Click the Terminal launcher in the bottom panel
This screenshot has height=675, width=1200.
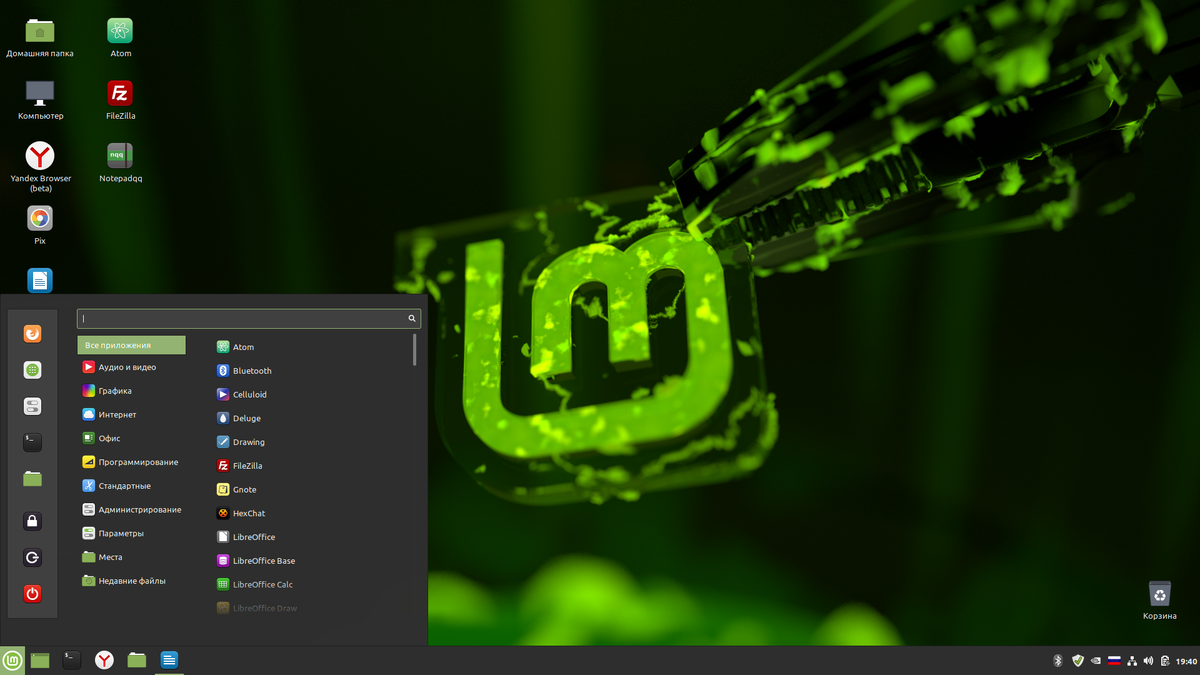tap(71, 660)
